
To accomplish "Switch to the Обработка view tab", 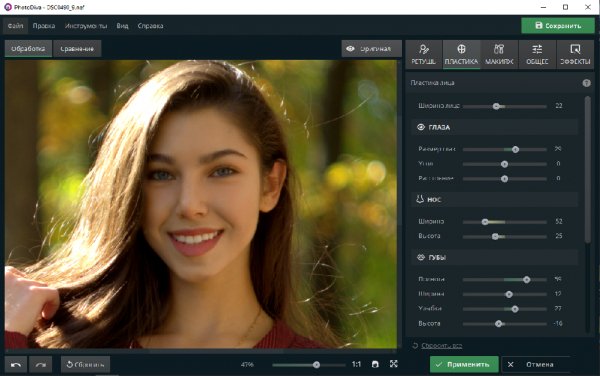I will 28,49.
